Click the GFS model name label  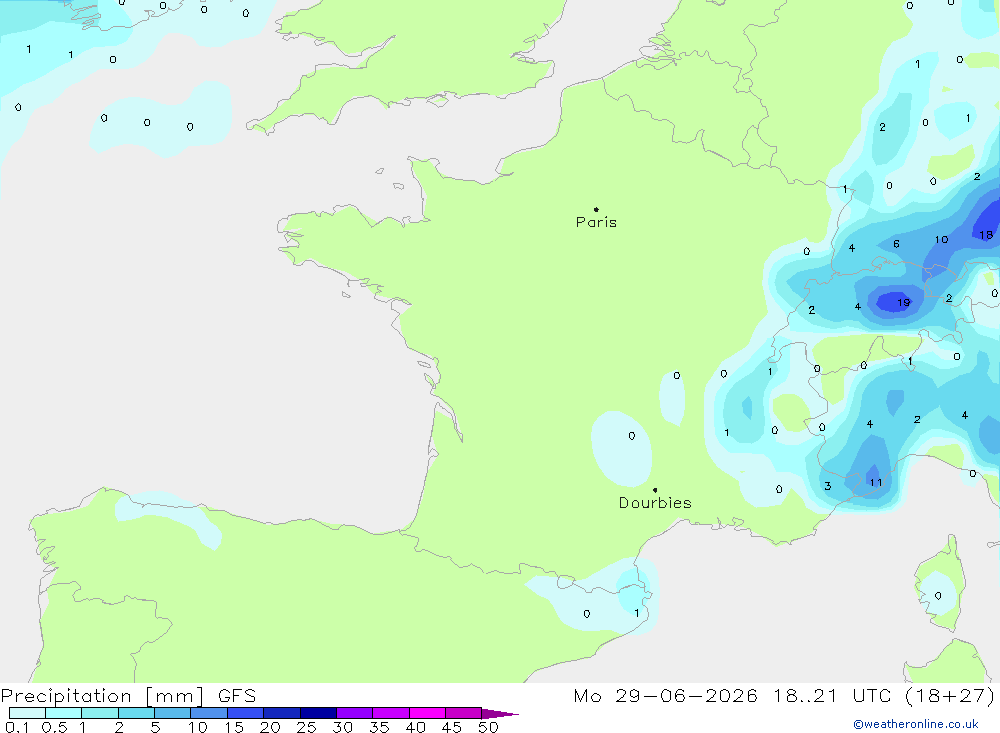(x=237, y=696)
